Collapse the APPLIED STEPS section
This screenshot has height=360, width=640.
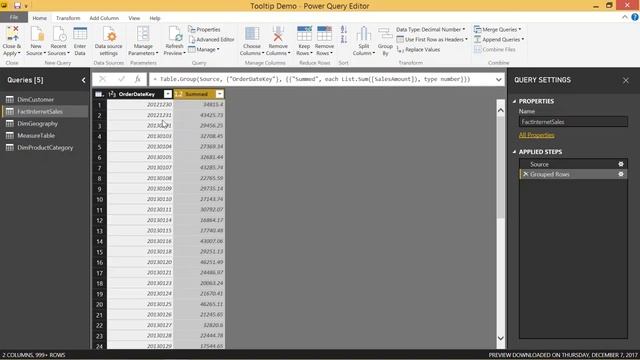(514, 152)
